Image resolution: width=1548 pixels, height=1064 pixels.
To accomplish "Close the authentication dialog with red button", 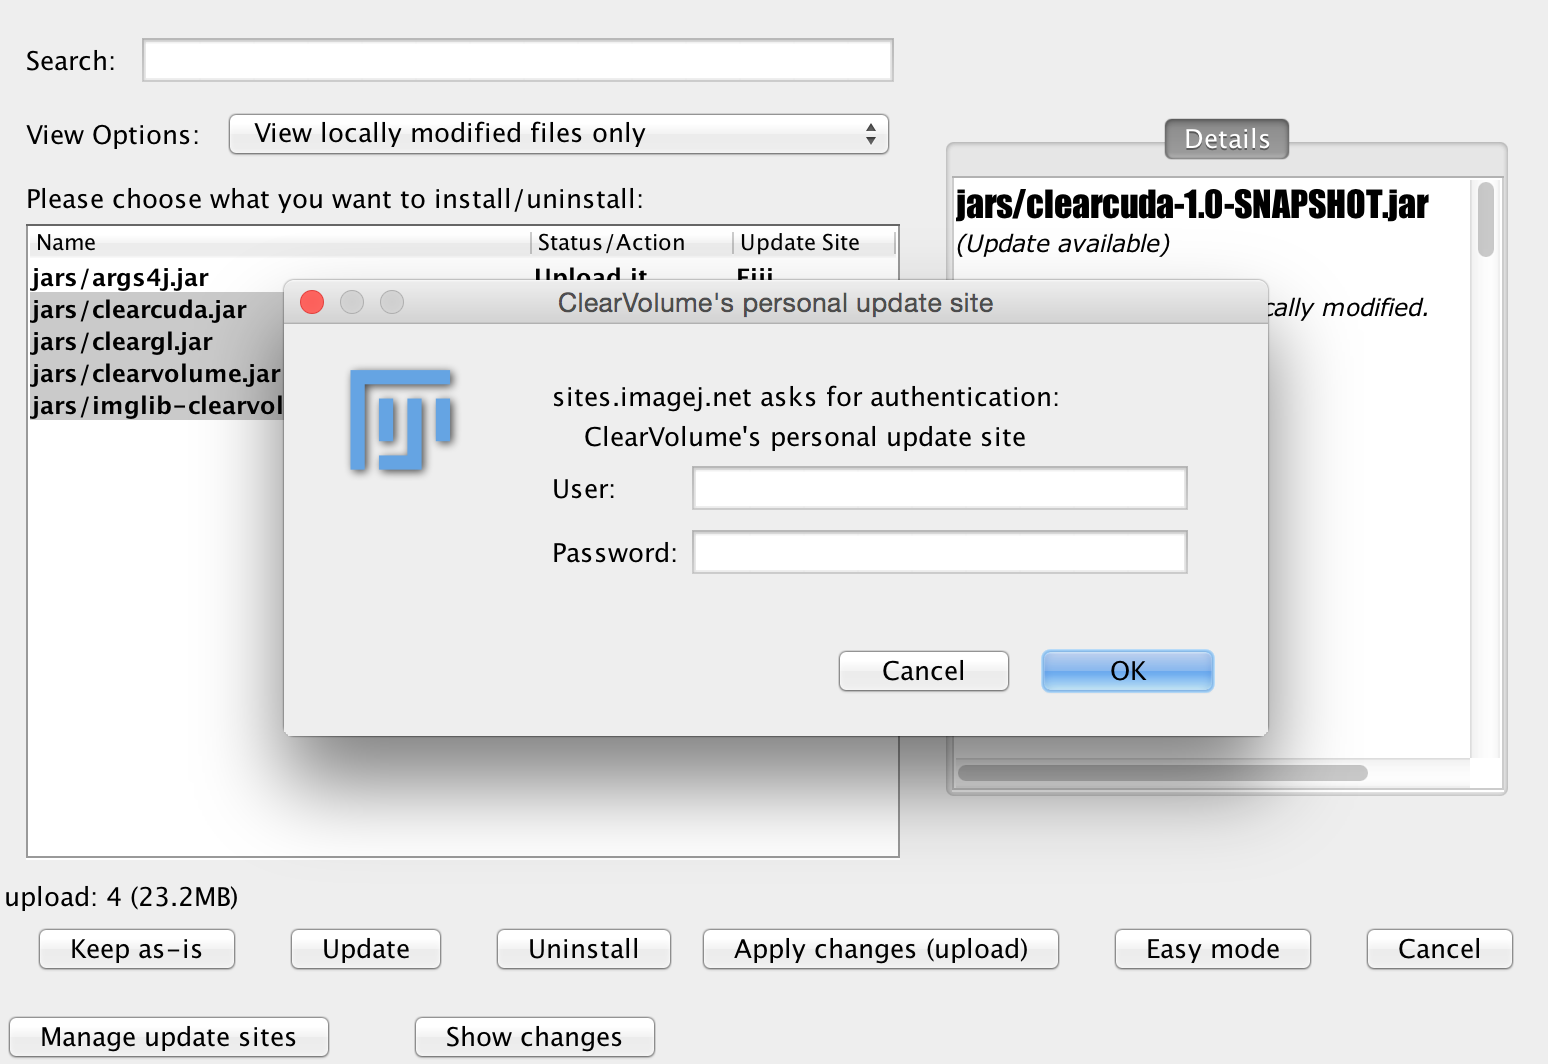I will (x=312, y=302).
